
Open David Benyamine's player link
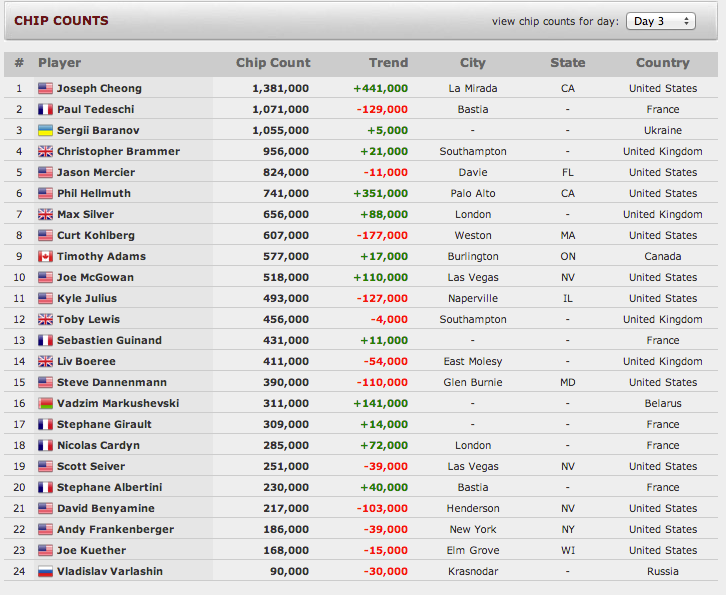click(x=106, y=508)
